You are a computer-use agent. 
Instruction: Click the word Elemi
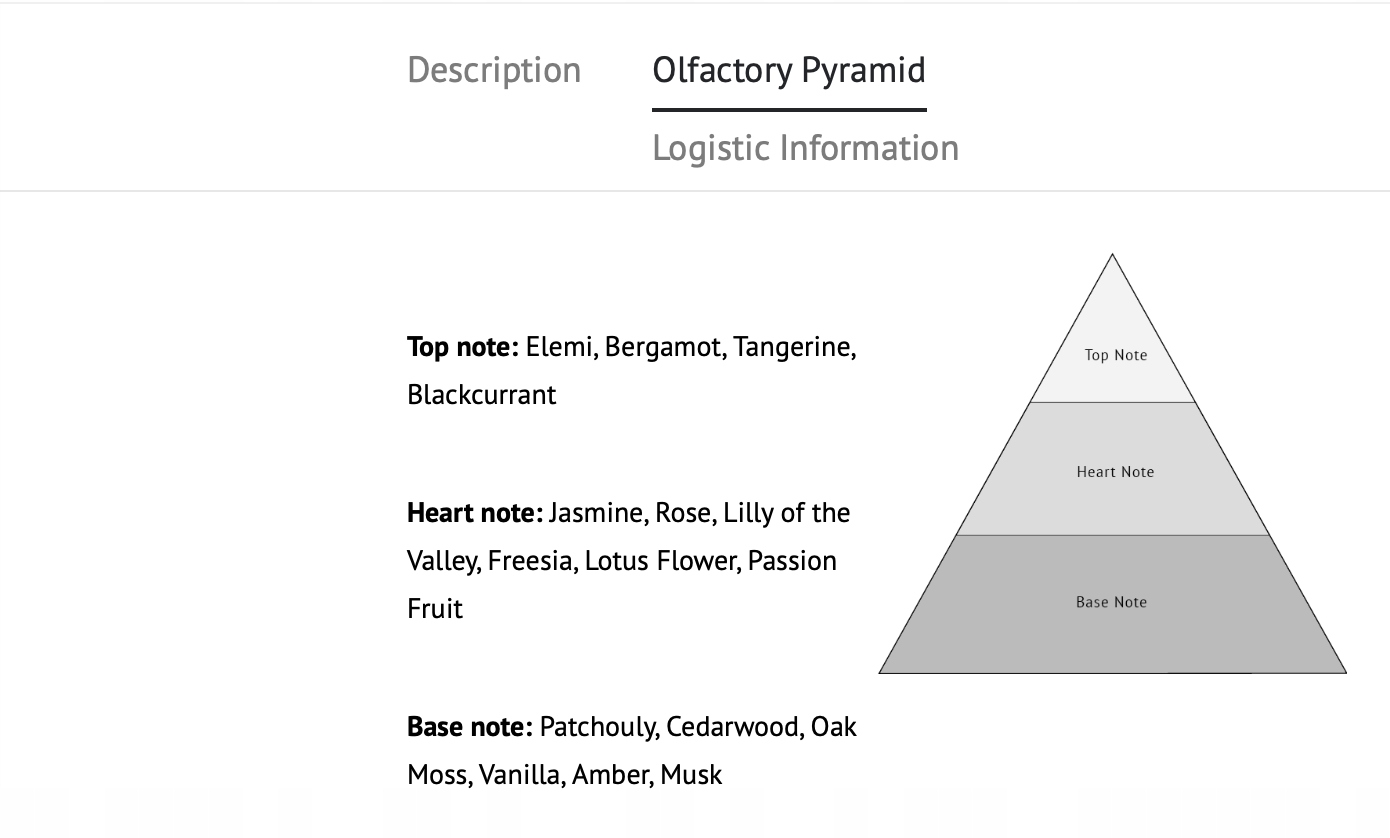point(560,347)
